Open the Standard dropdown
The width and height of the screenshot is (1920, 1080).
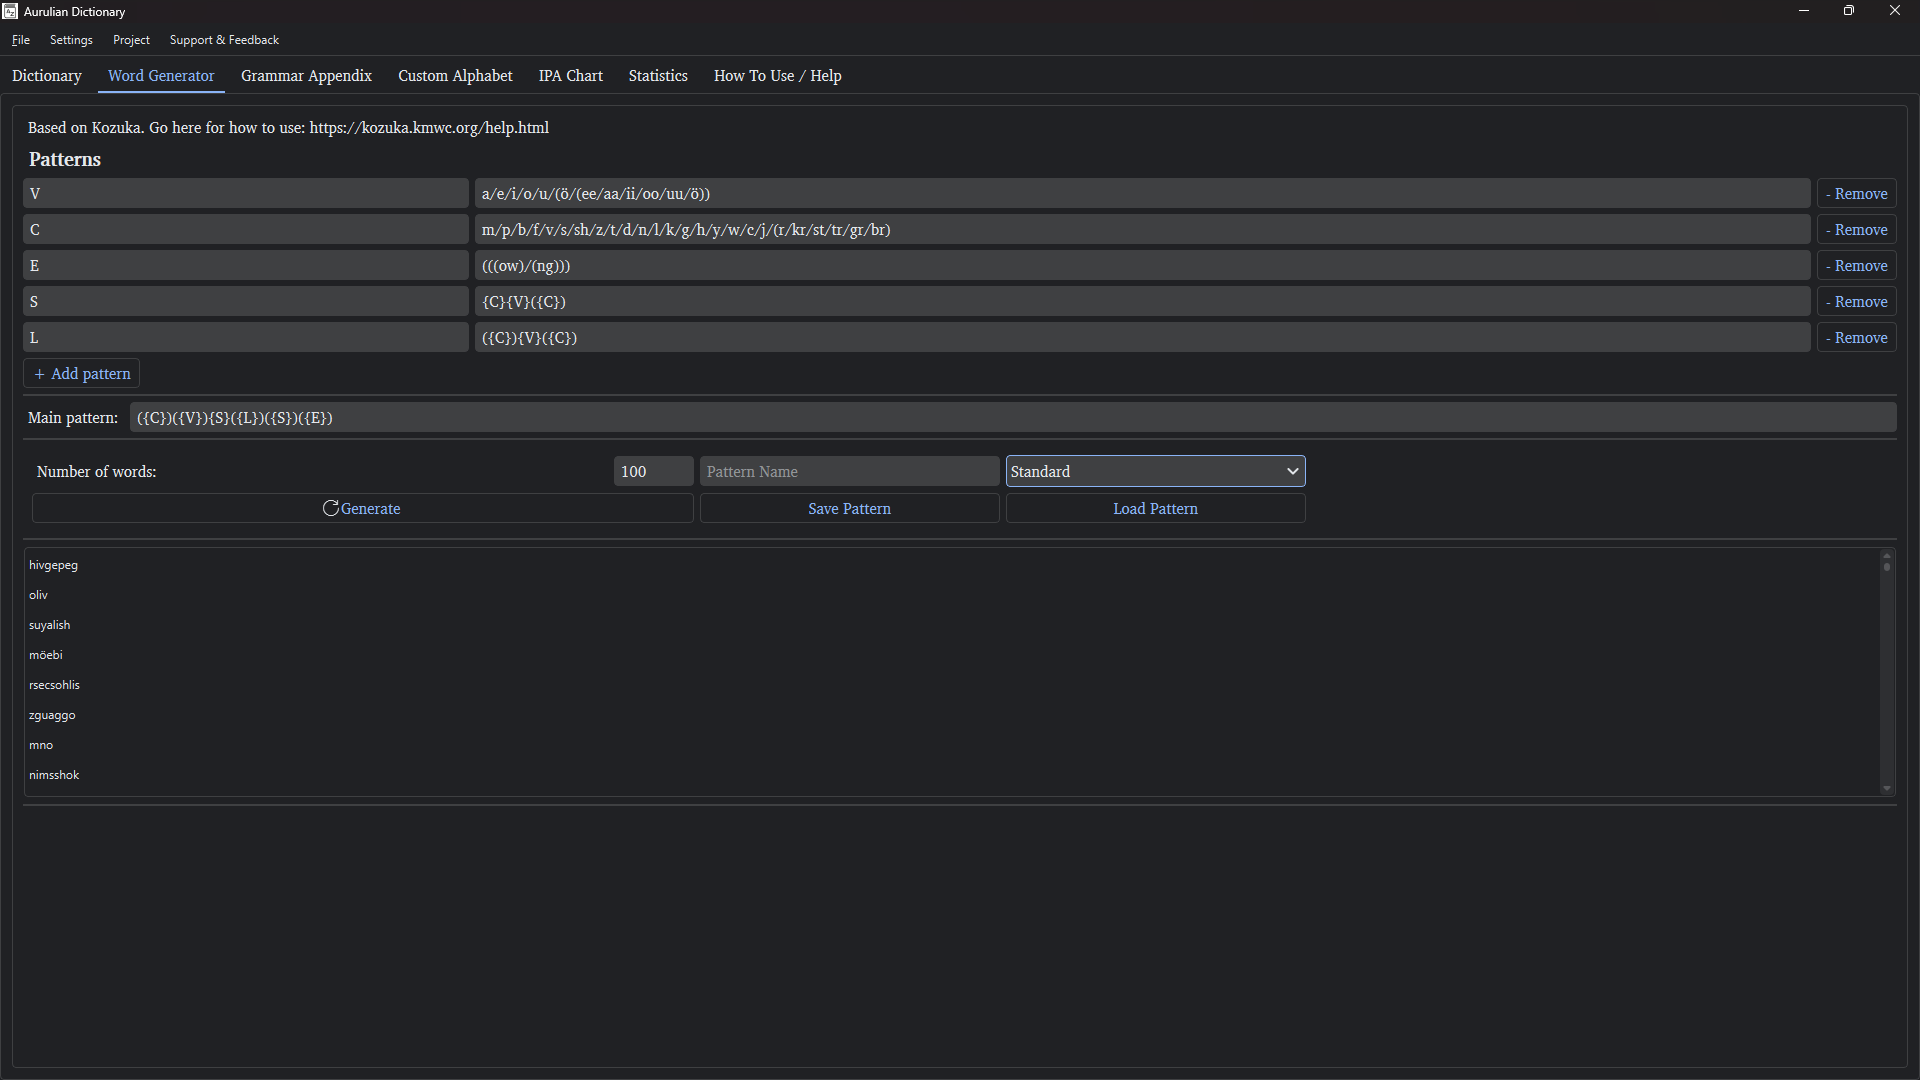coord(1155,472)
